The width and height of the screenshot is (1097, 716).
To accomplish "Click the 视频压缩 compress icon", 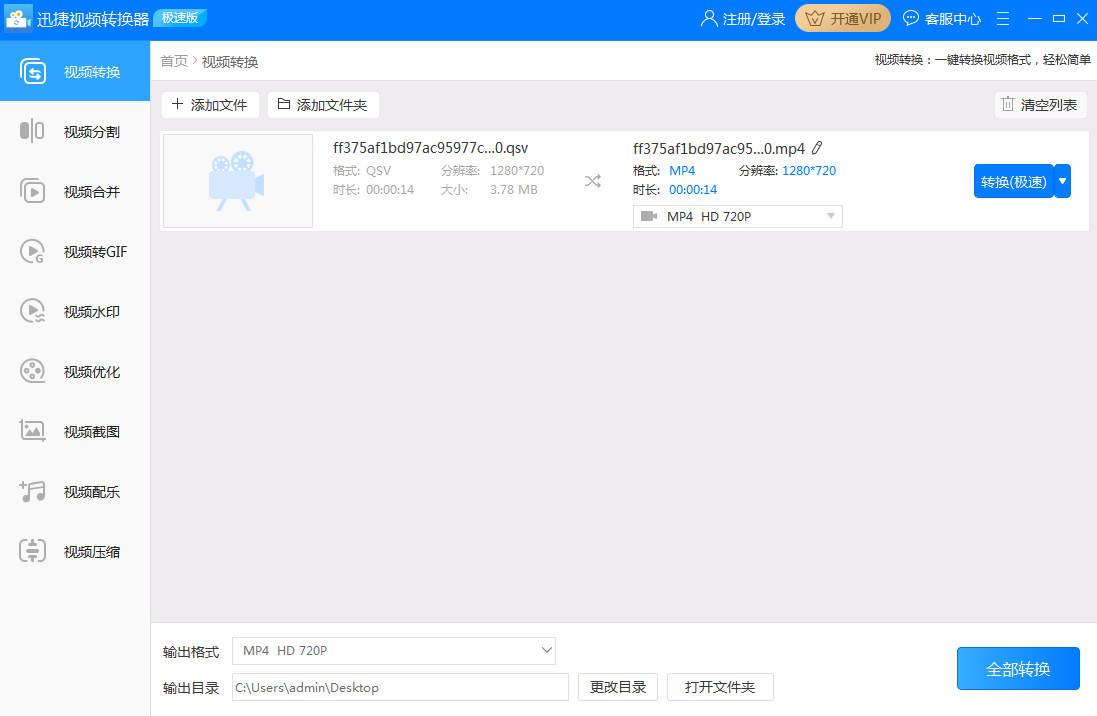I will tap(32, 552).
